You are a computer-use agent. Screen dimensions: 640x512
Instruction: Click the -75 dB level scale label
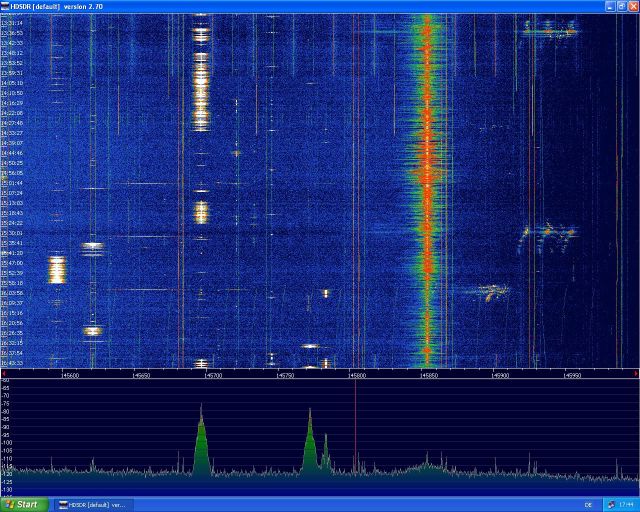(6, 403)
